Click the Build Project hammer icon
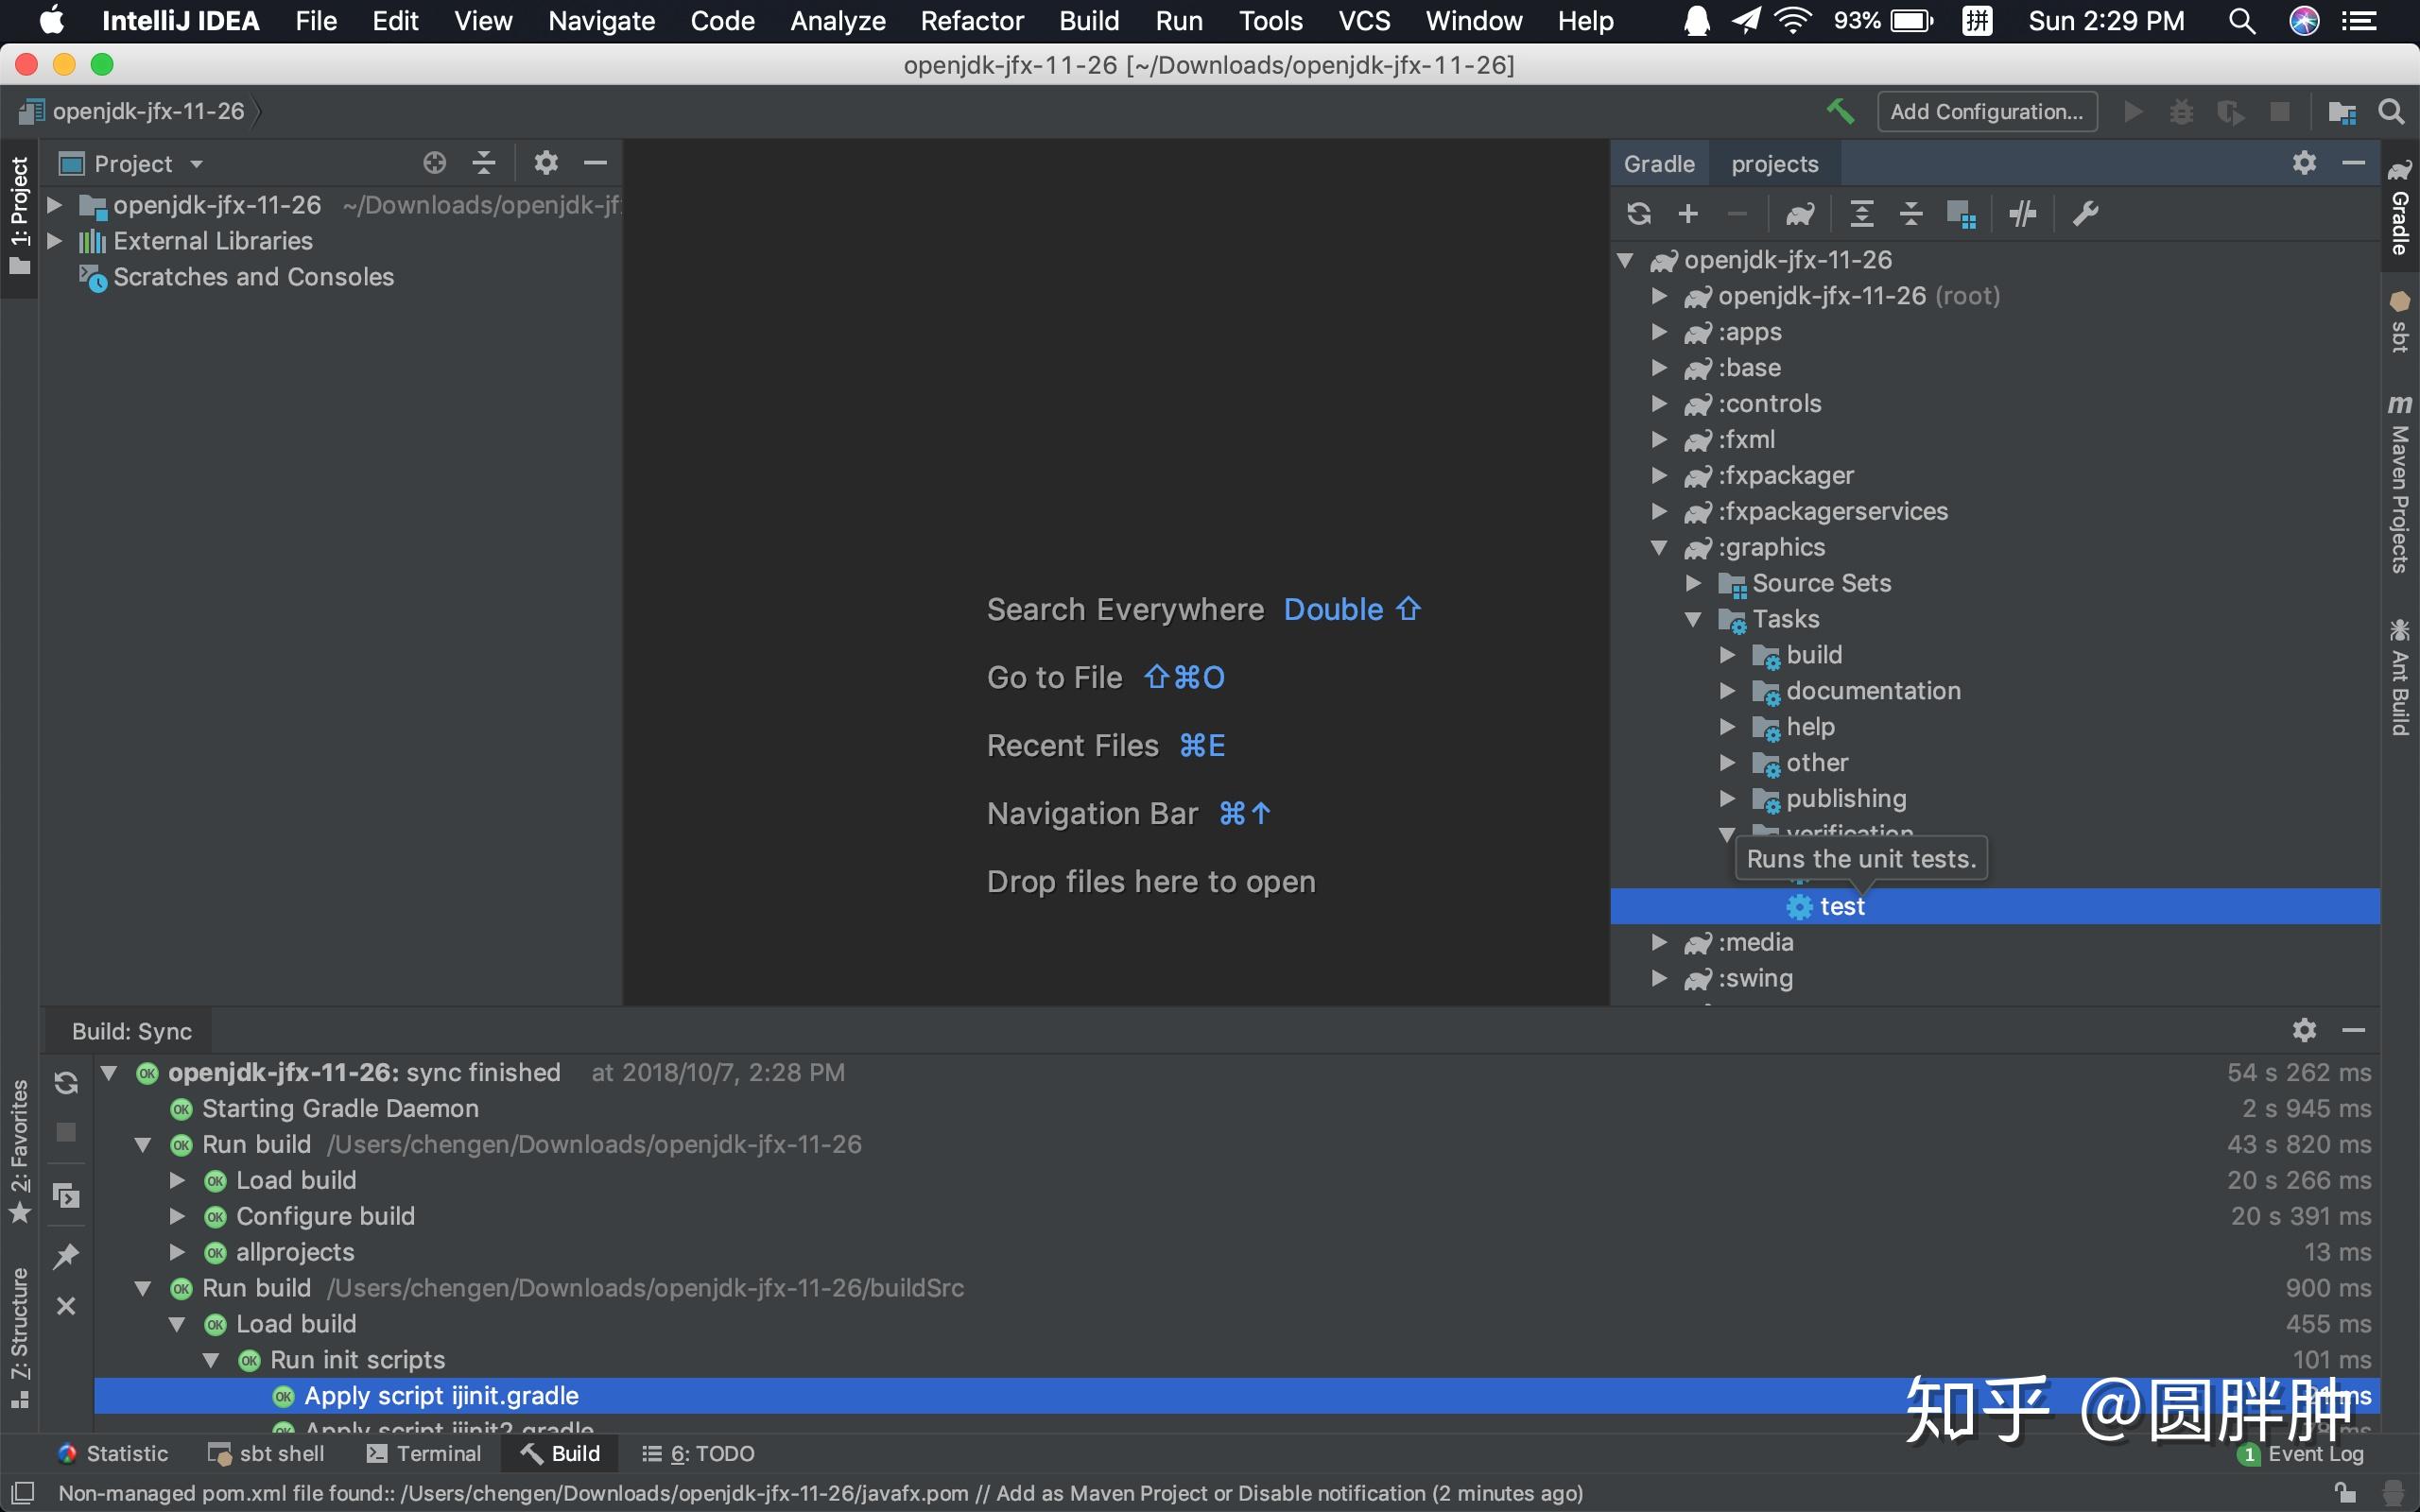The width and height of the screenshot is (2420, 1512). [1840, 111]
